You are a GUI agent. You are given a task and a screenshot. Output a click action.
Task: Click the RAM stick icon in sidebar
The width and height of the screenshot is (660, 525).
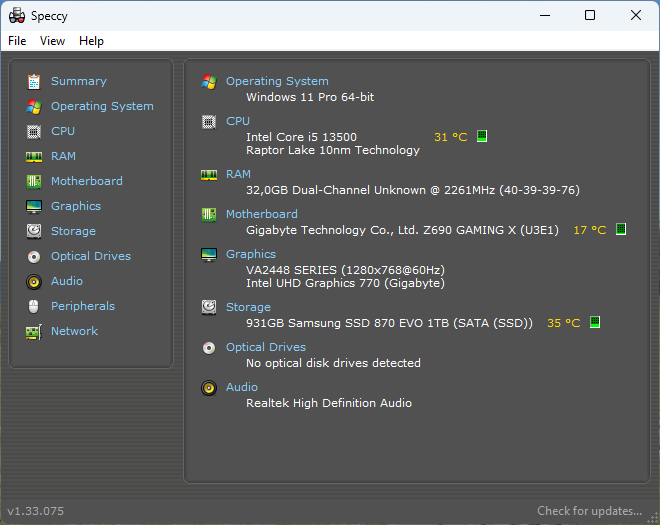34,157
